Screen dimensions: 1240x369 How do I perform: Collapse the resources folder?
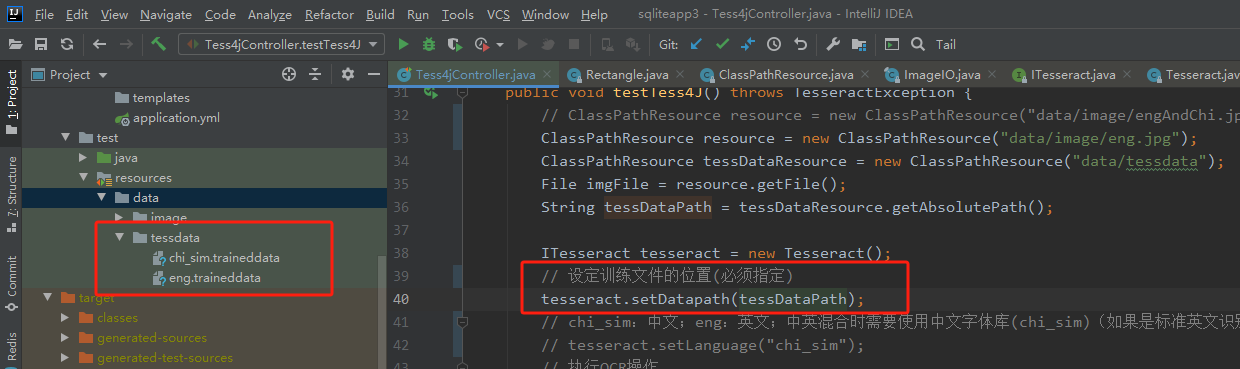coord(83,178)
